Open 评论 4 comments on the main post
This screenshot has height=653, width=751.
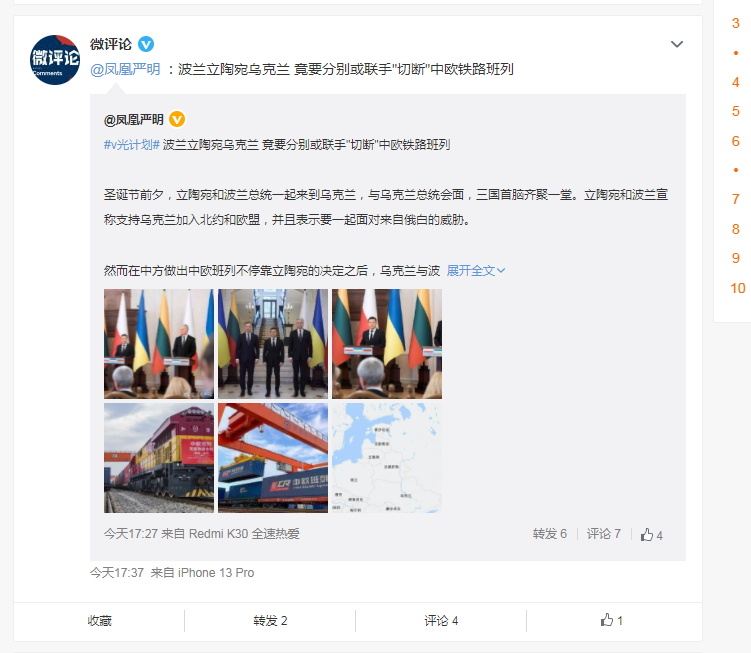click(x=441, y=621)
